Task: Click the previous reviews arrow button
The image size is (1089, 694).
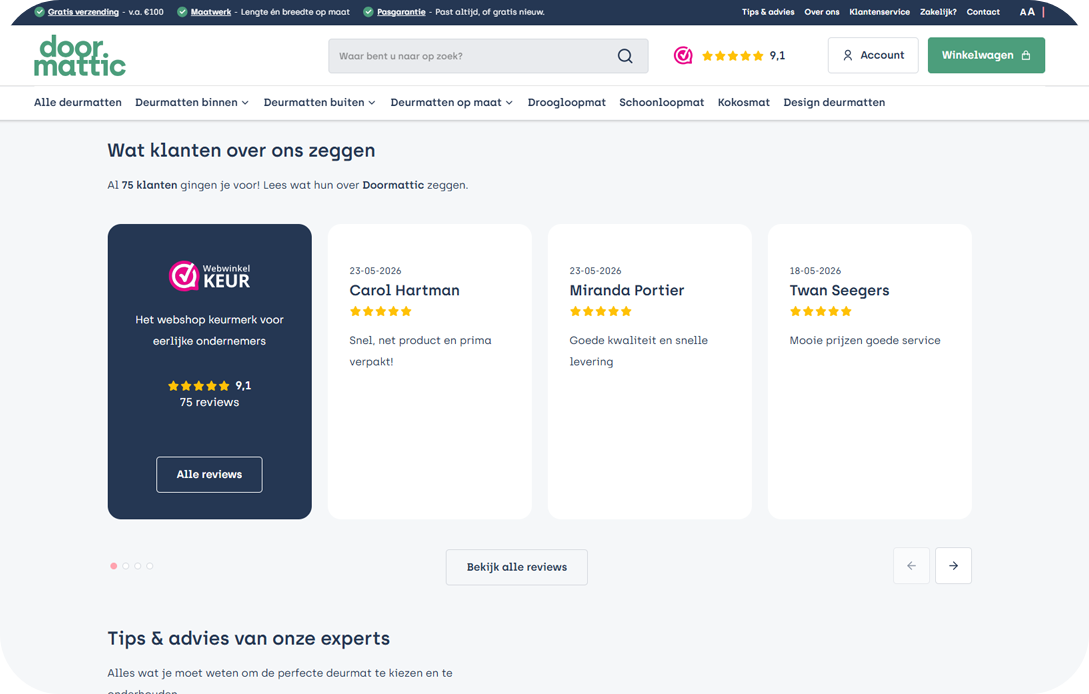Action: [911, 565]
